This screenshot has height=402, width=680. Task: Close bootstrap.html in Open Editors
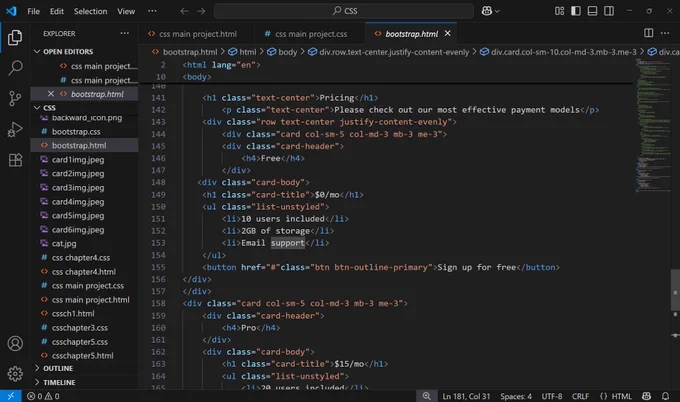[x=51, y=94]
